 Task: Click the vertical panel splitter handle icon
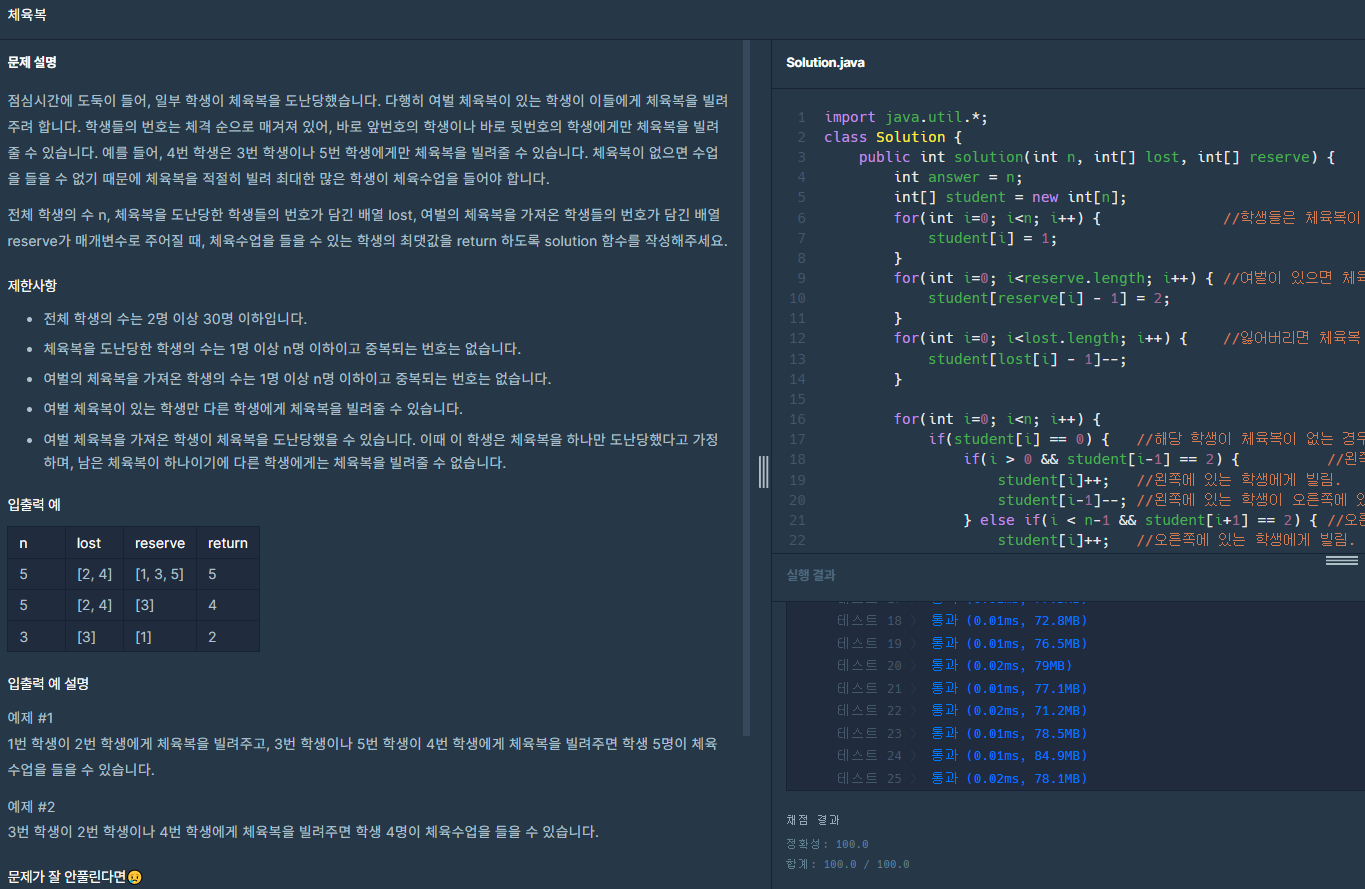764,471
